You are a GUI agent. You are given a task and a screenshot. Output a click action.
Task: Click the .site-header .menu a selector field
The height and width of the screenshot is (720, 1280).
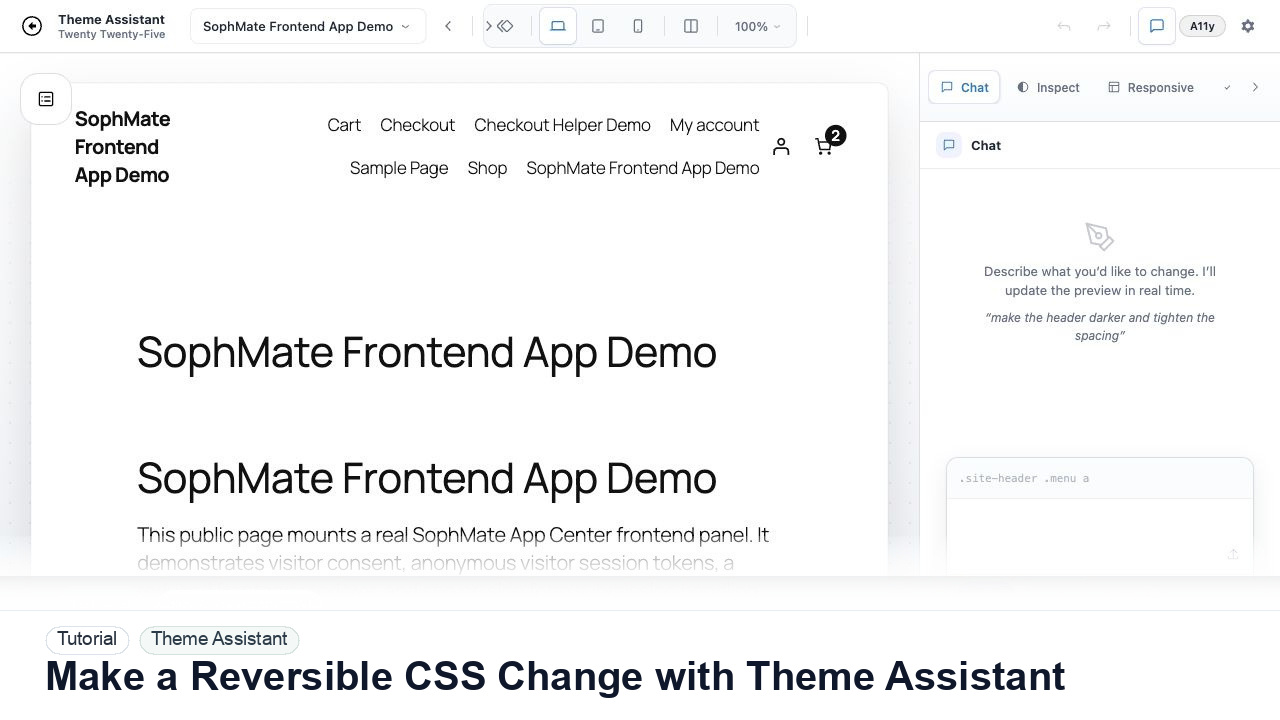point(1100,478)
